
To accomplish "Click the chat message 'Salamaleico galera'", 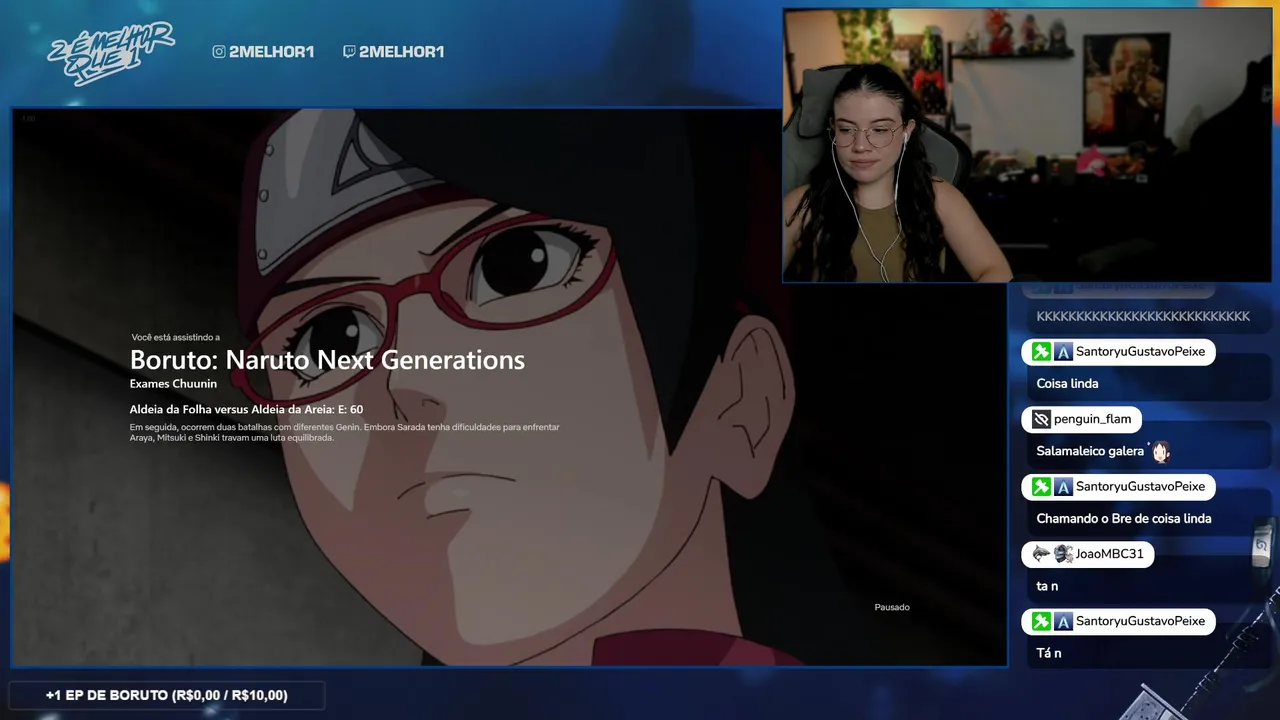I will pyautogui.click(x=1090, y=452).
